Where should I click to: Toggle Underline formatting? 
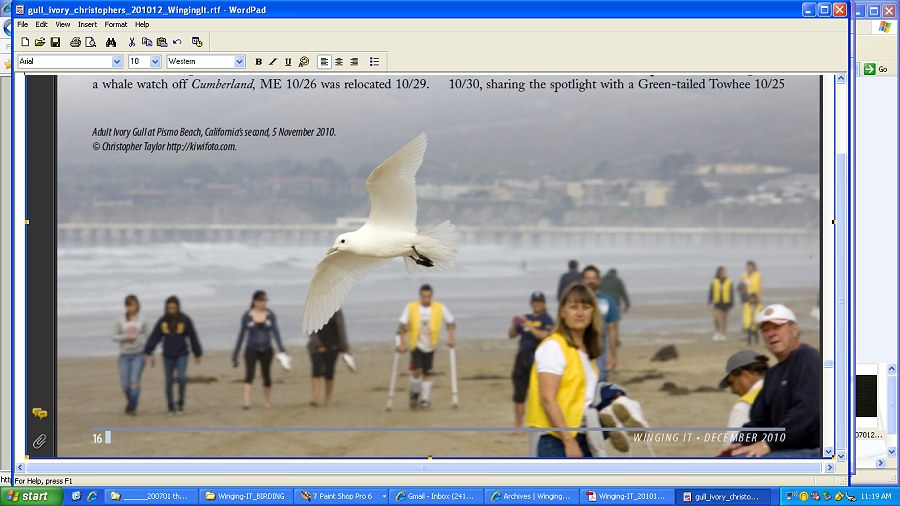288,62
